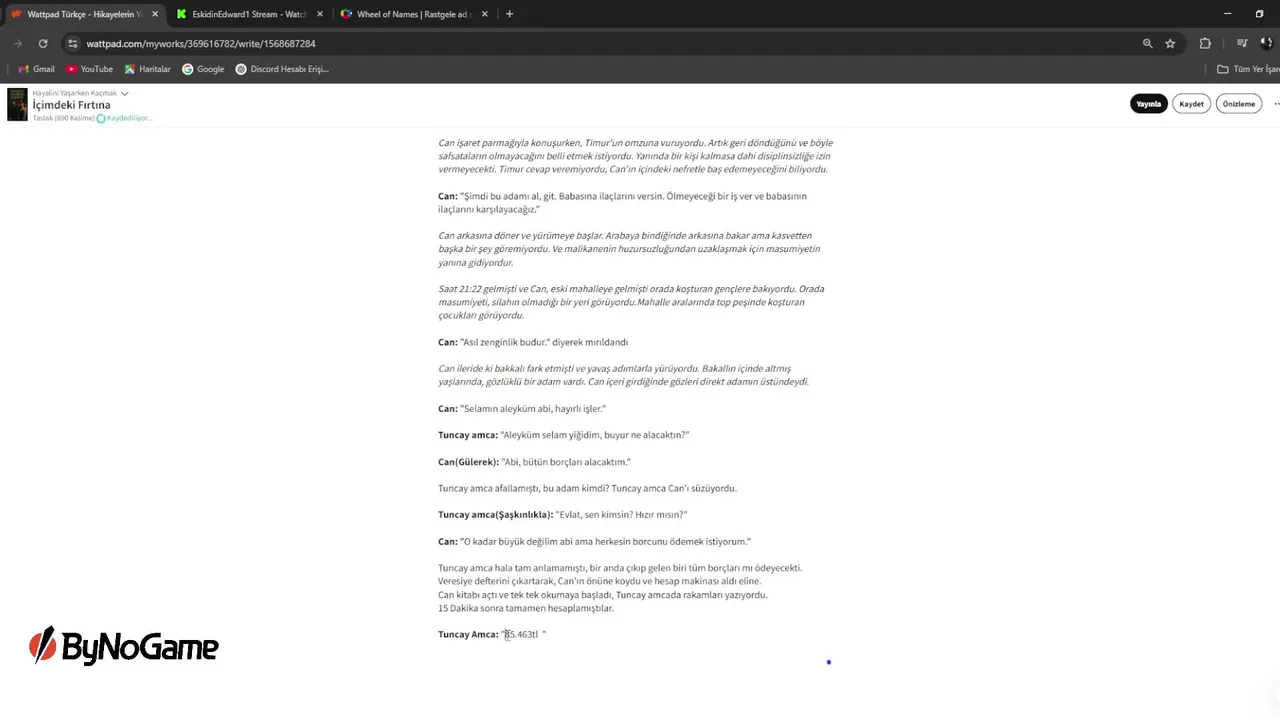This screenshot has width=1280, height=720.
Task: Switch to the Wattpad Türkçe tab
Action: click(x=82, y=14)
